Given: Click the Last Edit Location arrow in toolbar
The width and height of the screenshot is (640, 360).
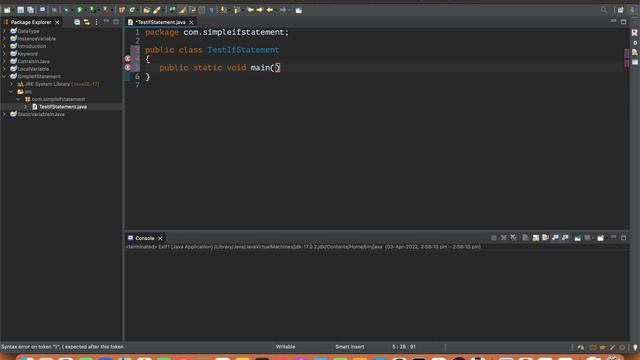Looking at the screenshot, I should pyautogui.click(x=250, y=10).
